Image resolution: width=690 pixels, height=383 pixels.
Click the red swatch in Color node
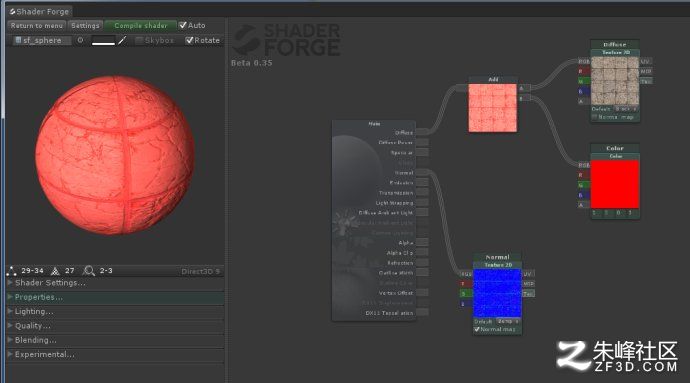coord(615,184)
